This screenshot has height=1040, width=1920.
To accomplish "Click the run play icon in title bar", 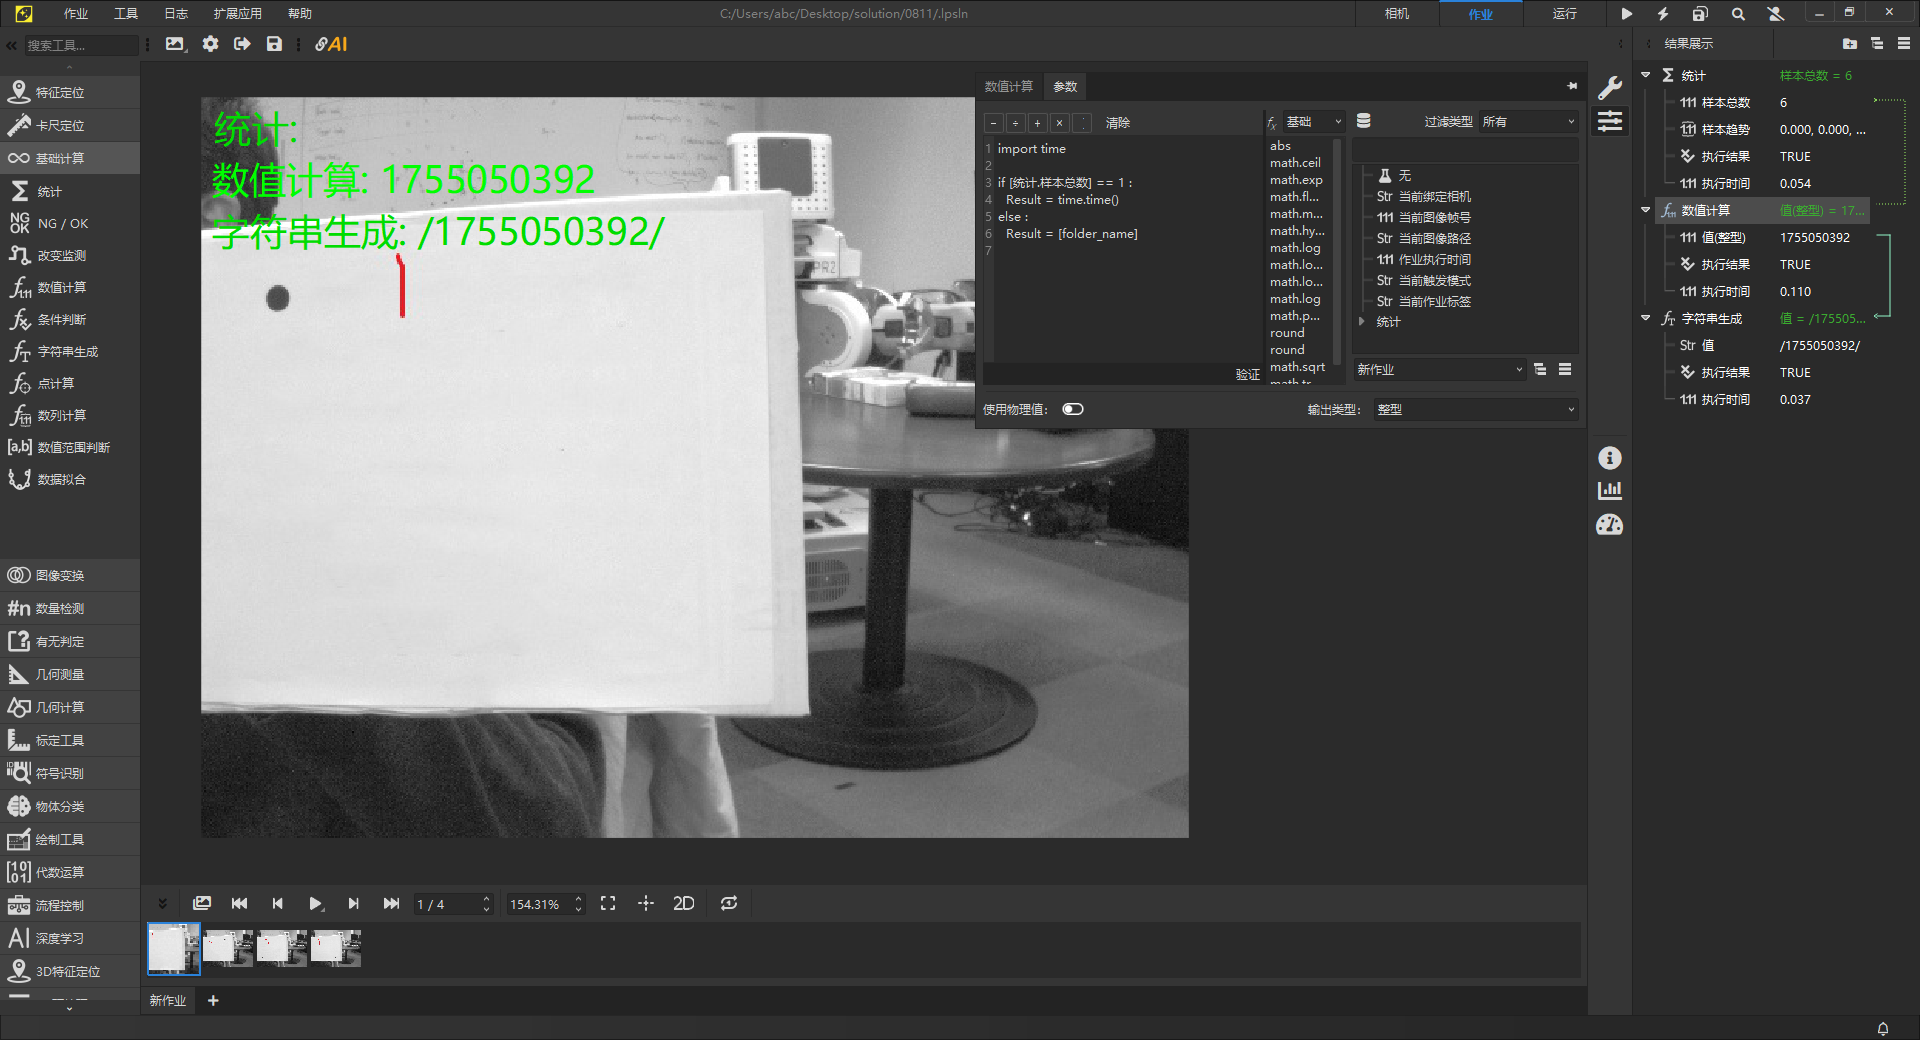I will point(1626,14).
